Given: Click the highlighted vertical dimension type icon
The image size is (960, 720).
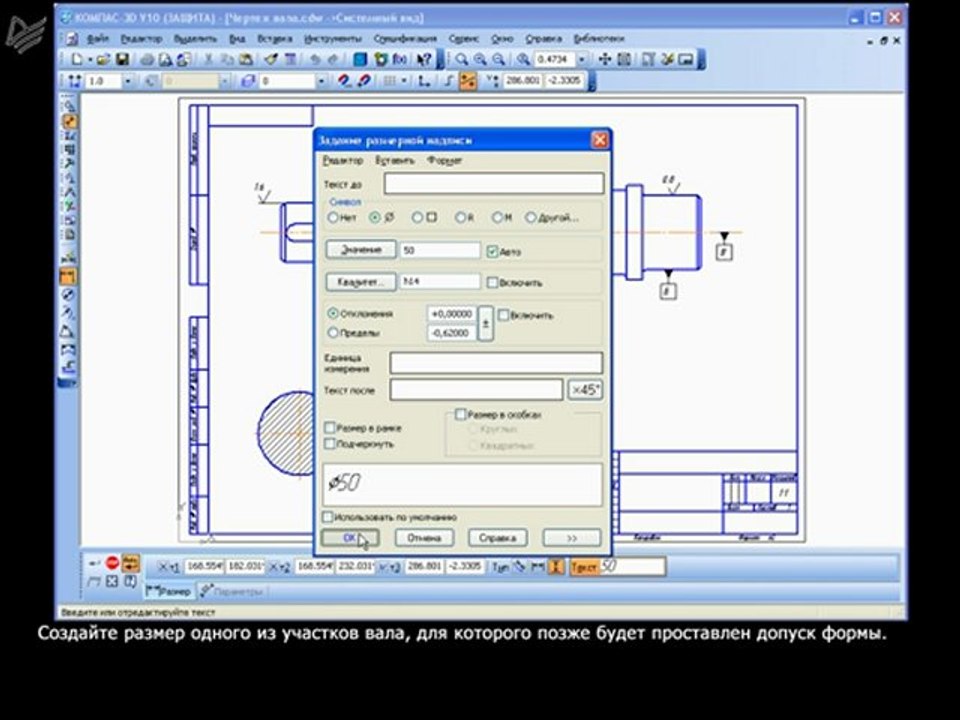Looking at the screenshot, I should click(x=556, y=567).
